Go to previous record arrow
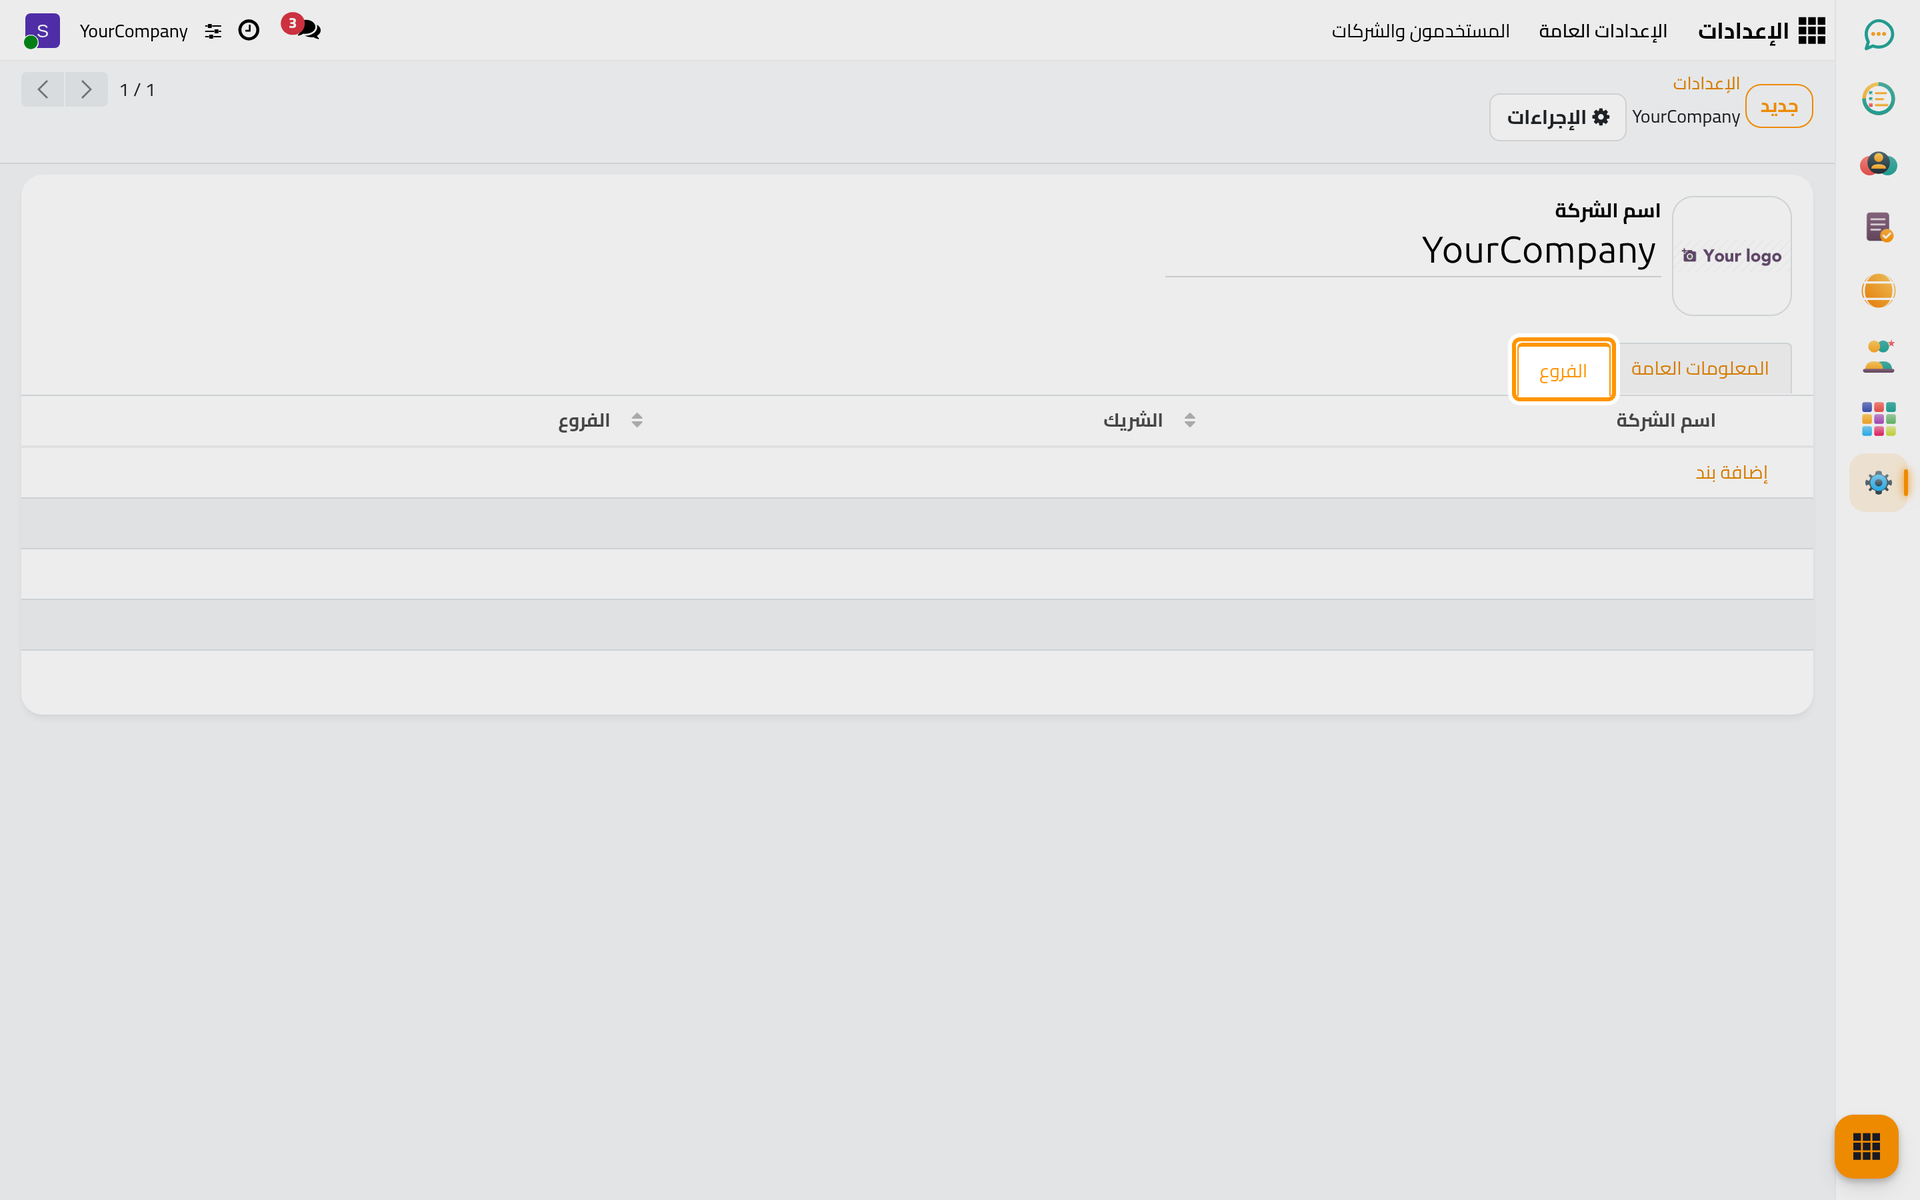Screen dimensions: 1920x1200 (43, 90)
